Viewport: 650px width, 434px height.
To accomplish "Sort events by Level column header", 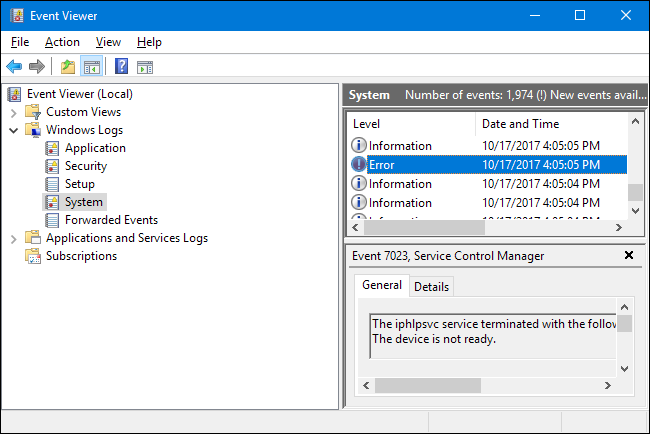I will click(367, 124).
